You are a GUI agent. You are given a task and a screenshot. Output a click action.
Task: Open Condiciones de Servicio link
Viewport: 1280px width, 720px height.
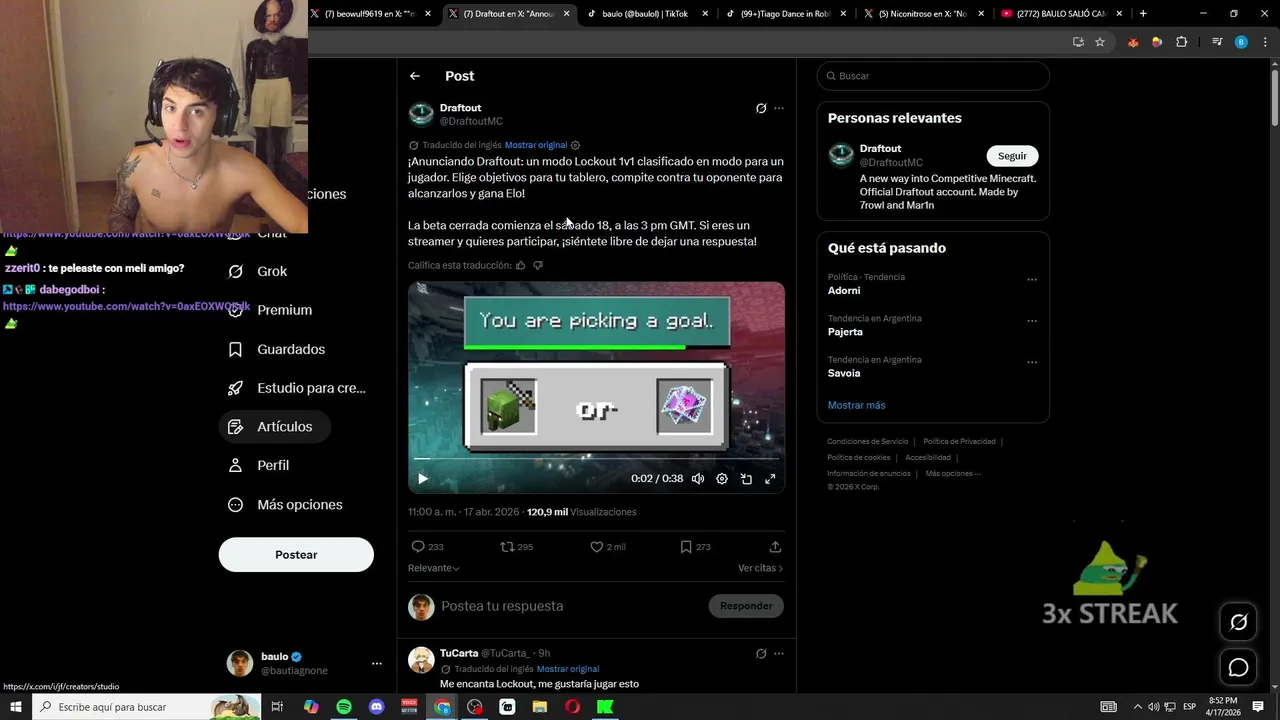[868, 441]
